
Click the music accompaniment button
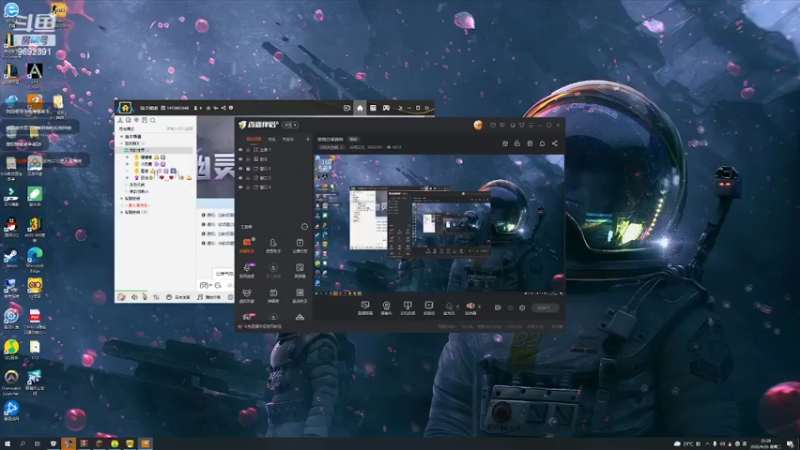[209, 297]
